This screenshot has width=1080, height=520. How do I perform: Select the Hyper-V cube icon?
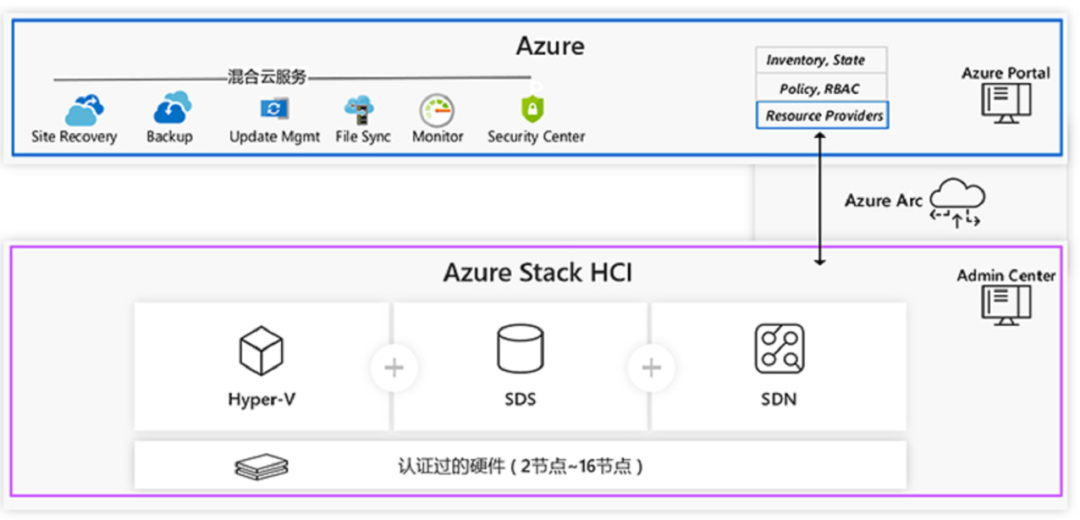point(262,352)
